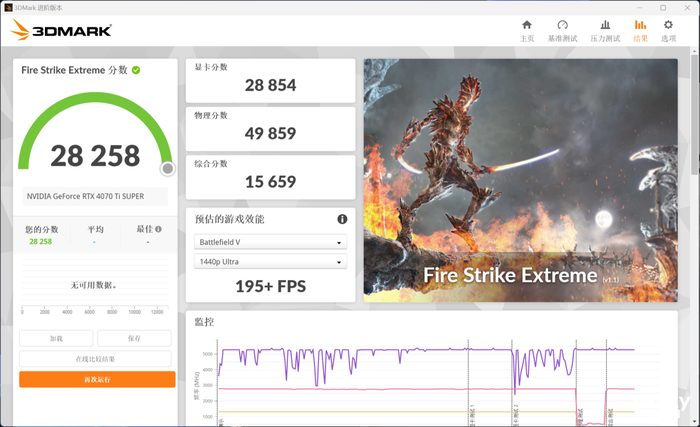700x427 pixels.
Task: Click the 平均 average label
Action: point(96,230)
